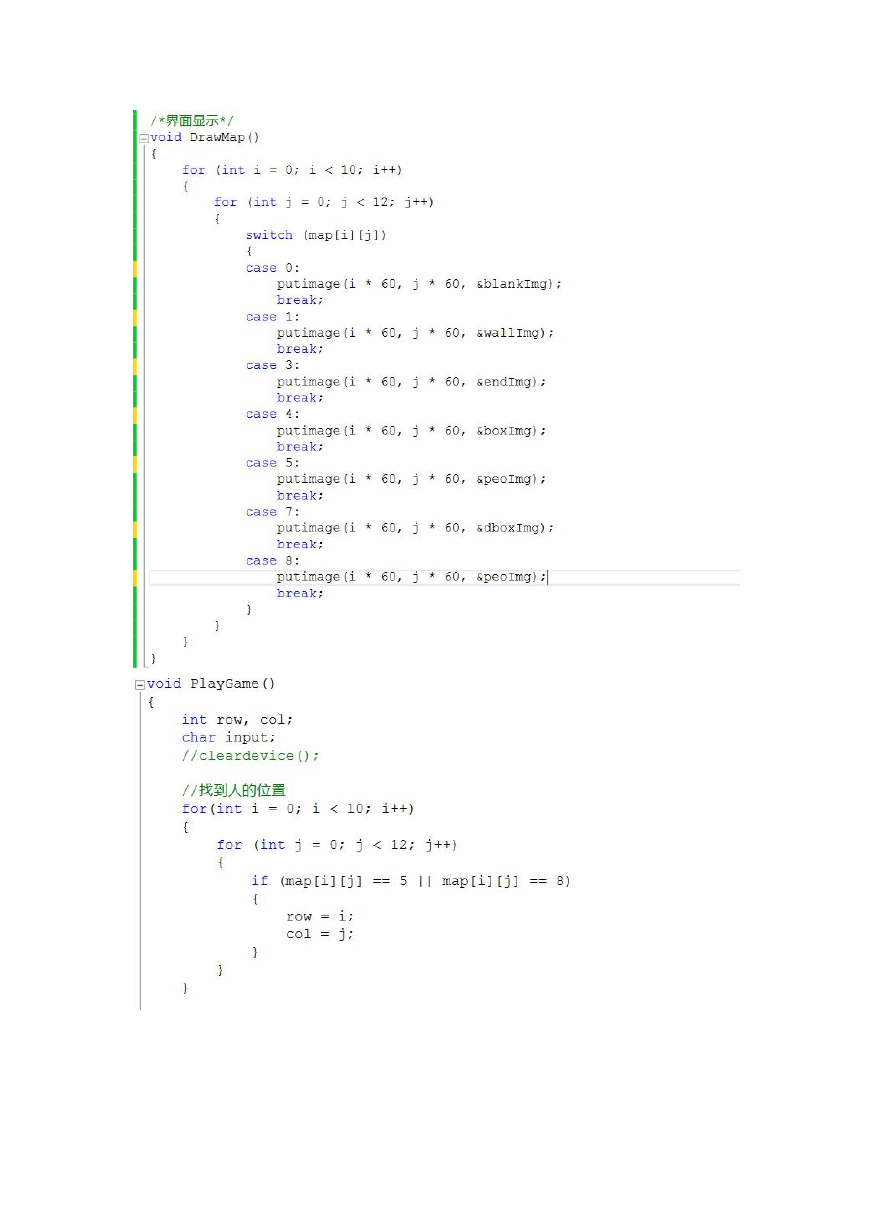The width and height of the screenshot is (869, 1228).
Task: Click the case 8: label
Action: 273,561
